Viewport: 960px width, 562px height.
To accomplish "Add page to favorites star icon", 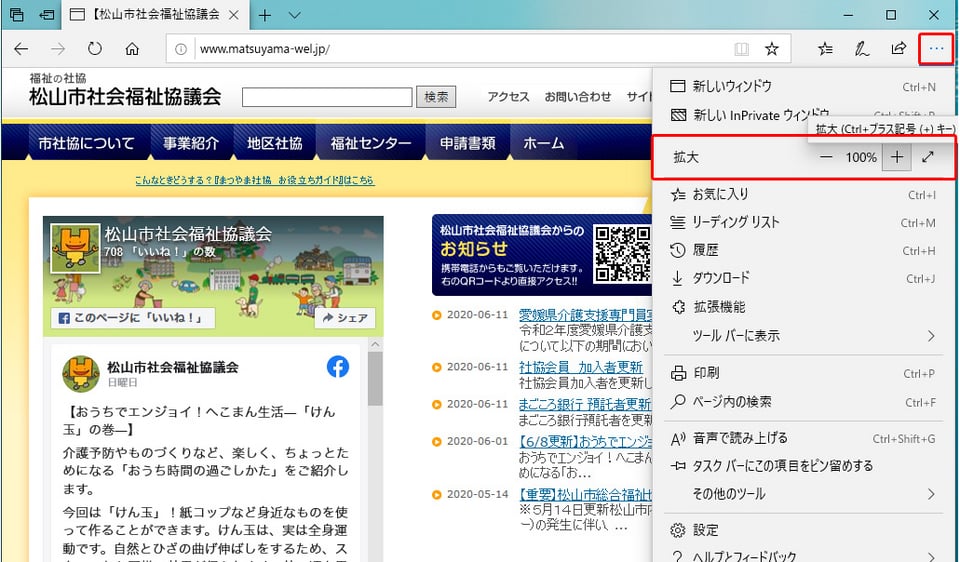I will pos(772,49).
